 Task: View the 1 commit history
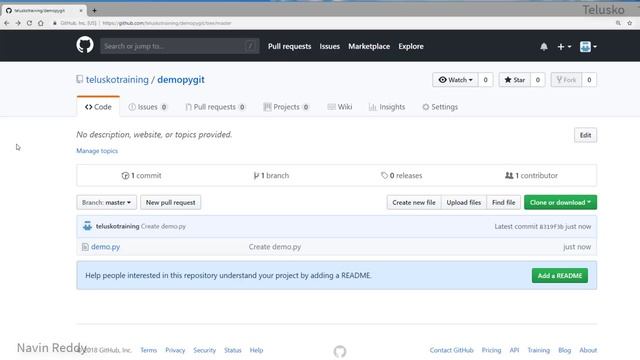coord(141,176)
